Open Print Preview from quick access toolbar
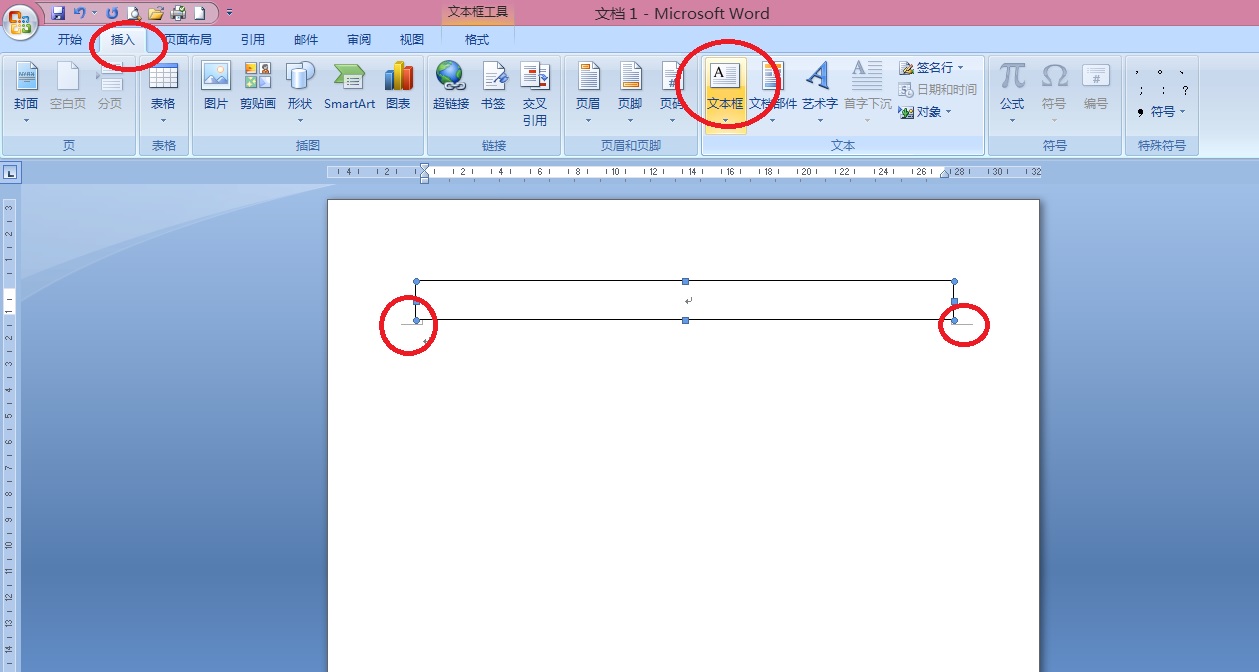The height and width of the screenshot is (672, 1259). (134, 13)
